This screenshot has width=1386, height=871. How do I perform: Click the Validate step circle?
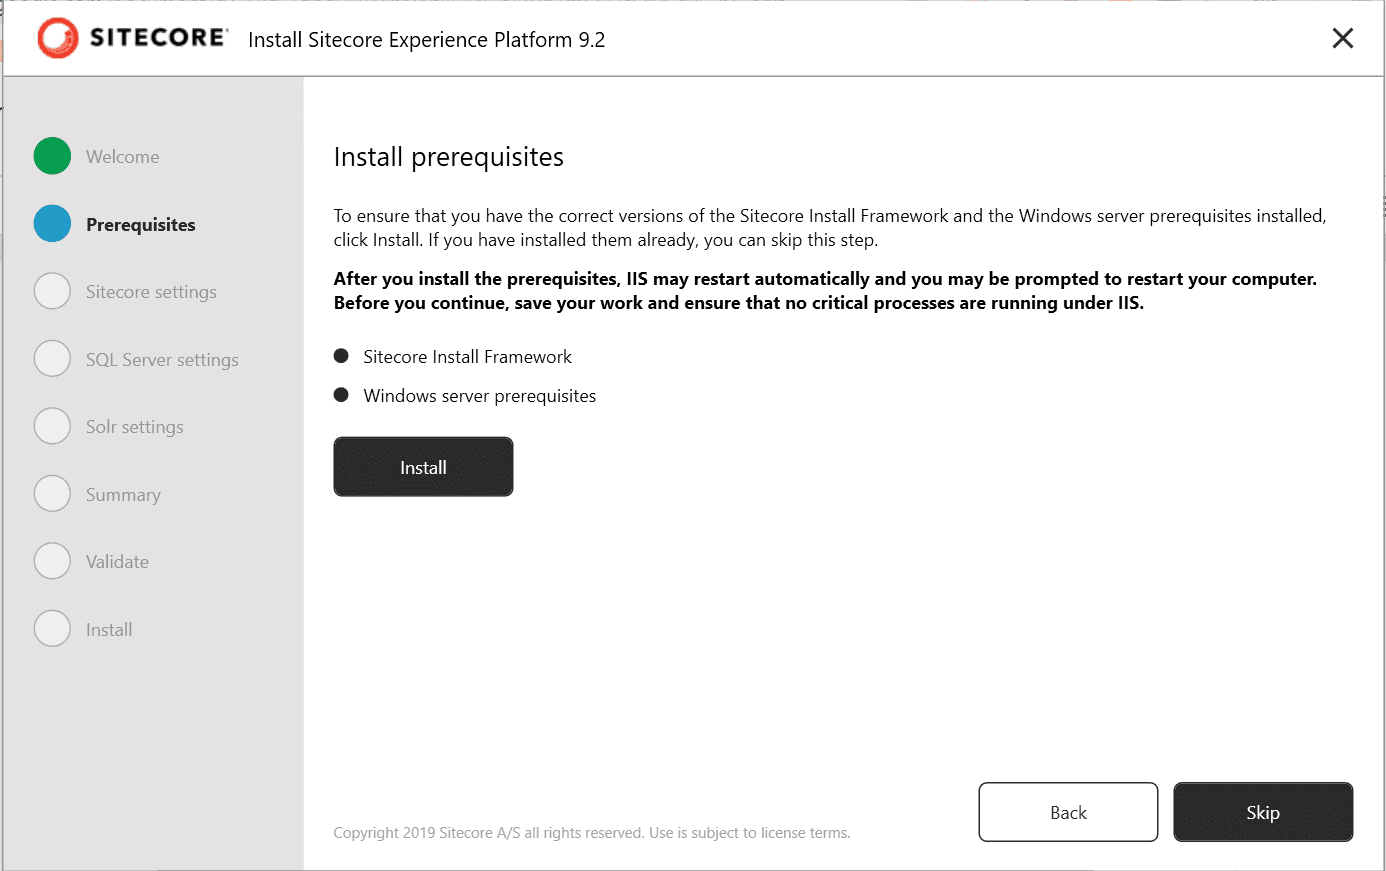(52, 561)
